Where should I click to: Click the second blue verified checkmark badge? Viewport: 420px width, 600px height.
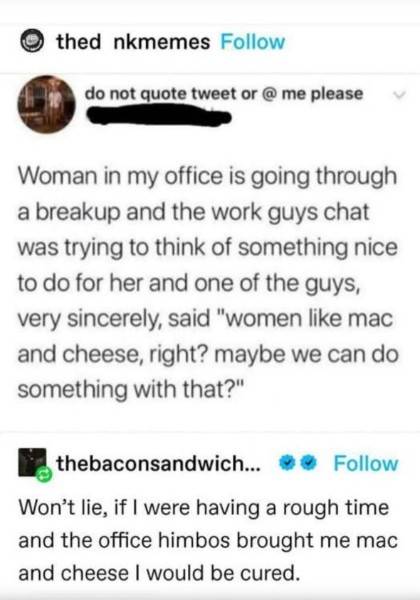pyautogui.click(x=310, y=464)
